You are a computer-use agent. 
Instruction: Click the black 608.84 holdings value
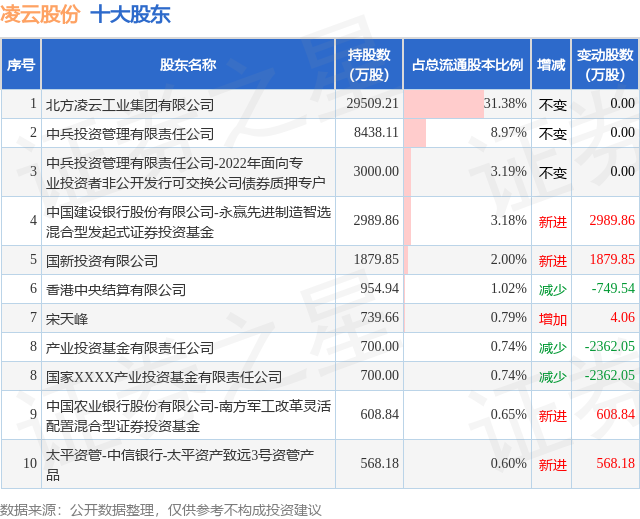coord(379,414)
